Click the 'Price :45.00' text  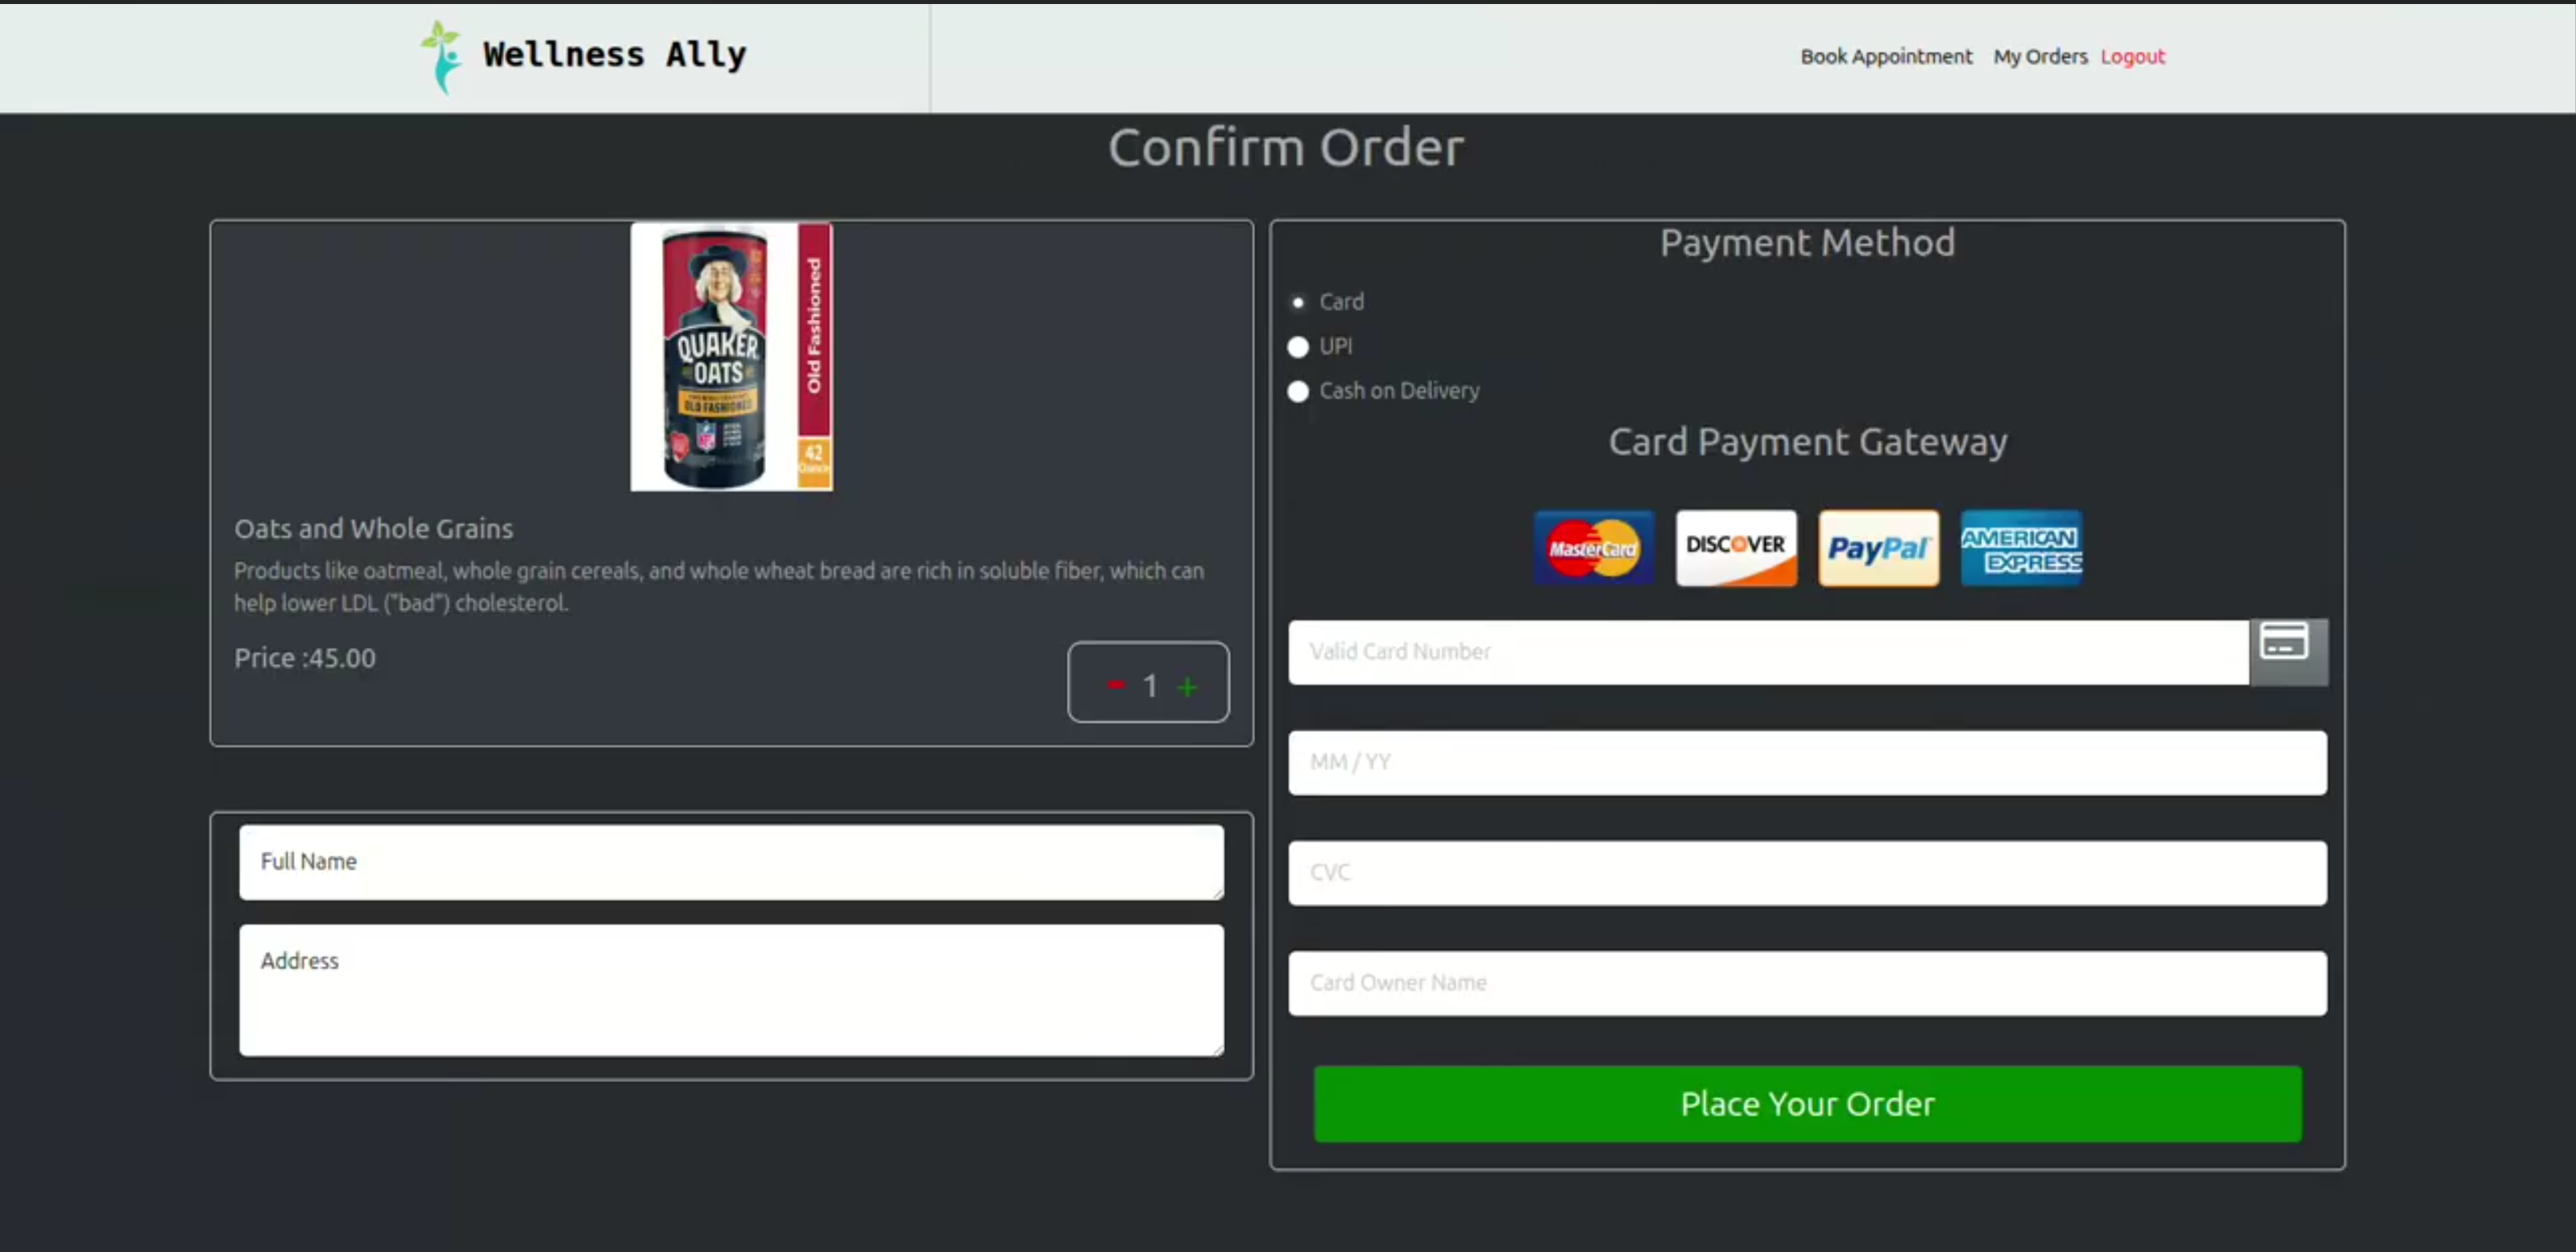coord(305,658)
